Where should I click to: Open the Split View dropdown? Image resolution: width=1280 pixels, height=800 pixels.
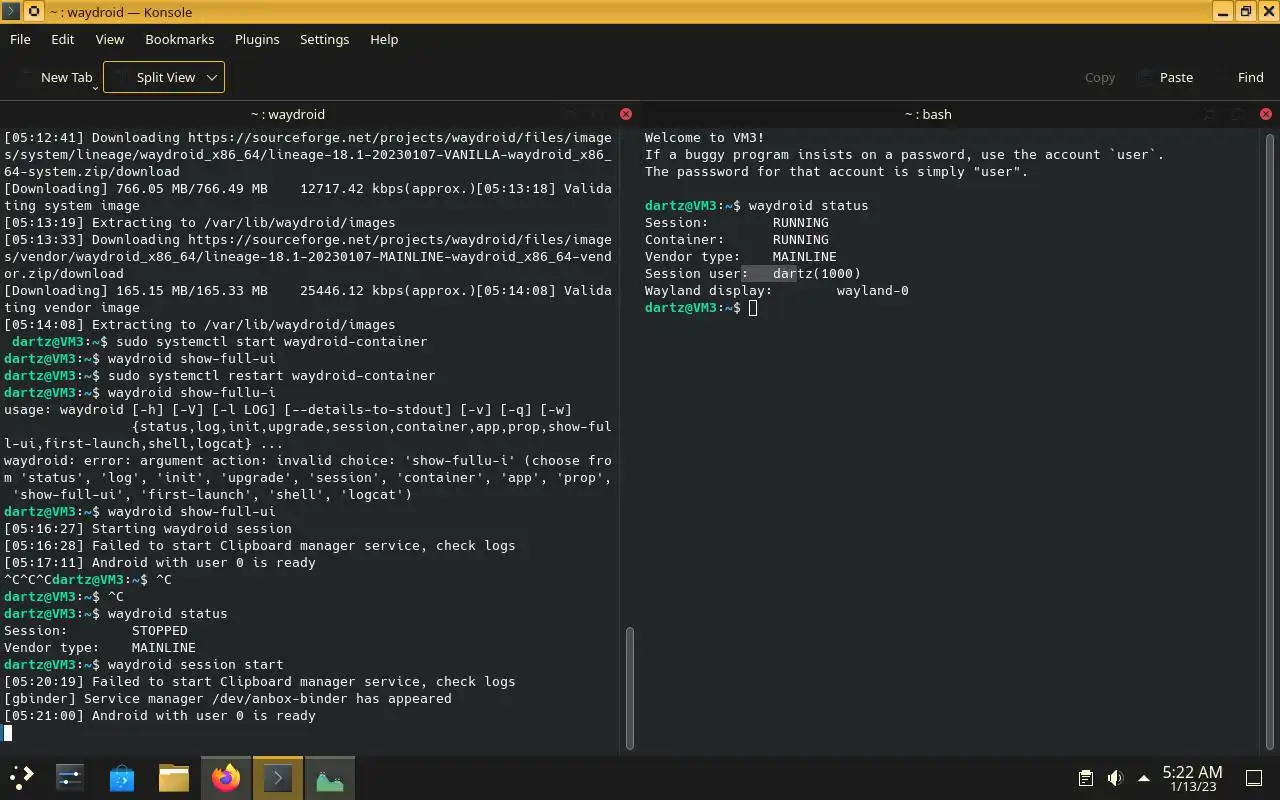(x=164, y=77)
